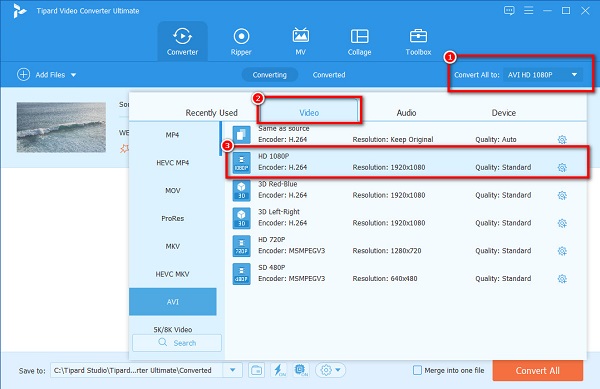600x389 pixels.
Task: Open settings gear for HD 720P profile
Action: pos(562,251)
